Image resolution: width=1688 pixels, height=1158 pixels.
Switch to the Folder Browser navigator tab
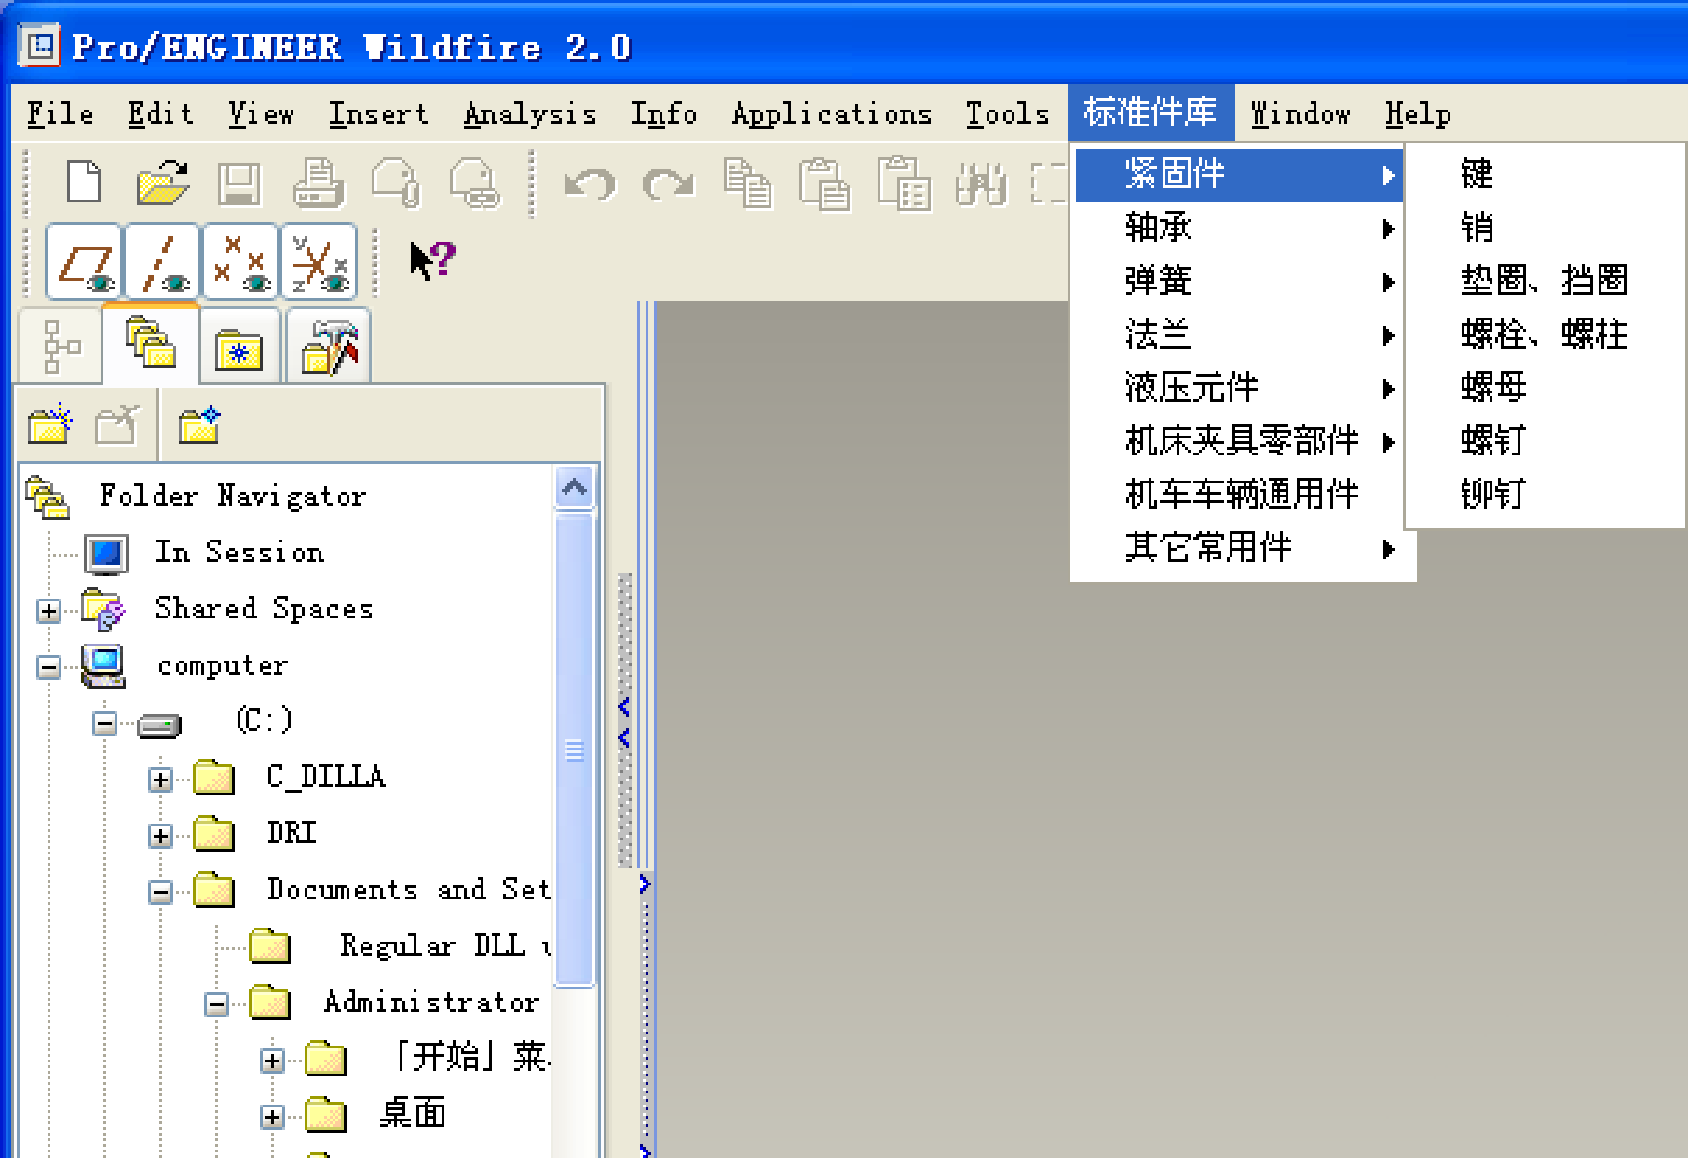[x=150, y=343]
